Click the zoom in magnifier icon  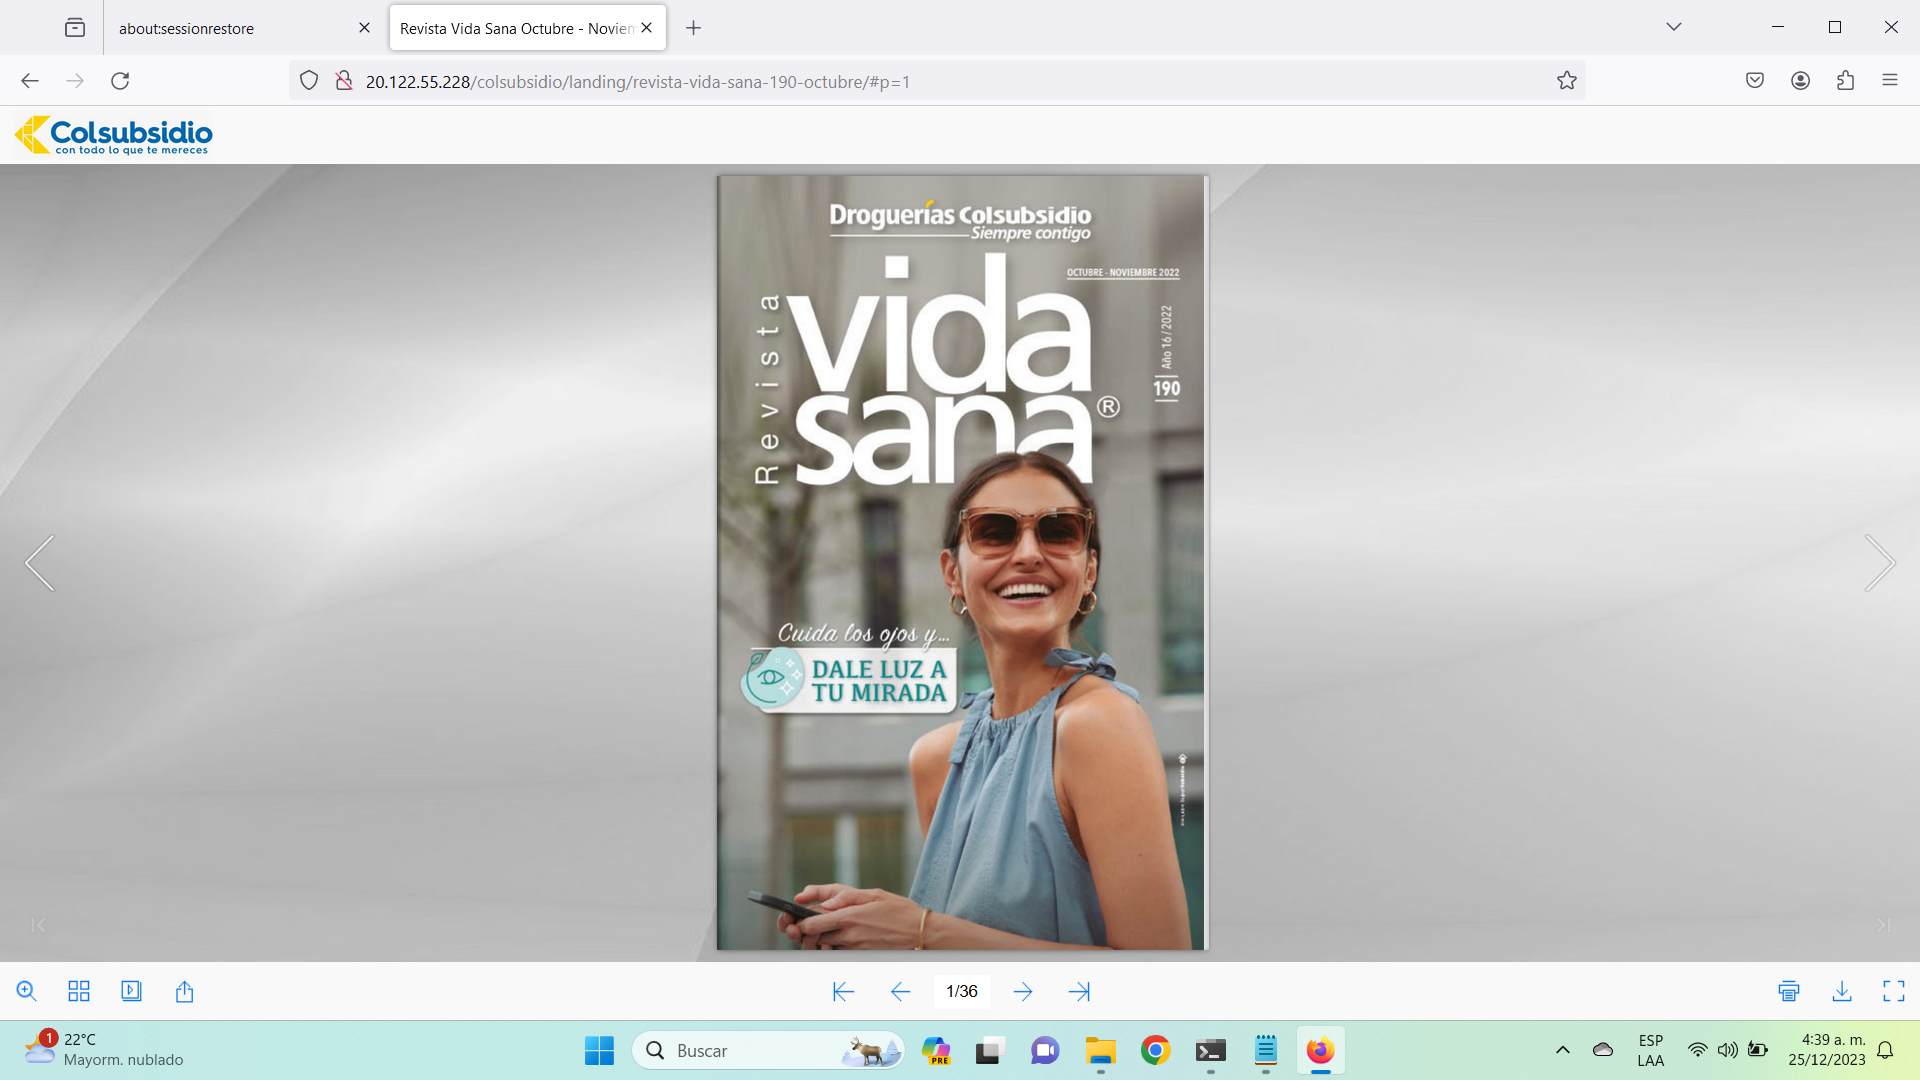point(27,991)
